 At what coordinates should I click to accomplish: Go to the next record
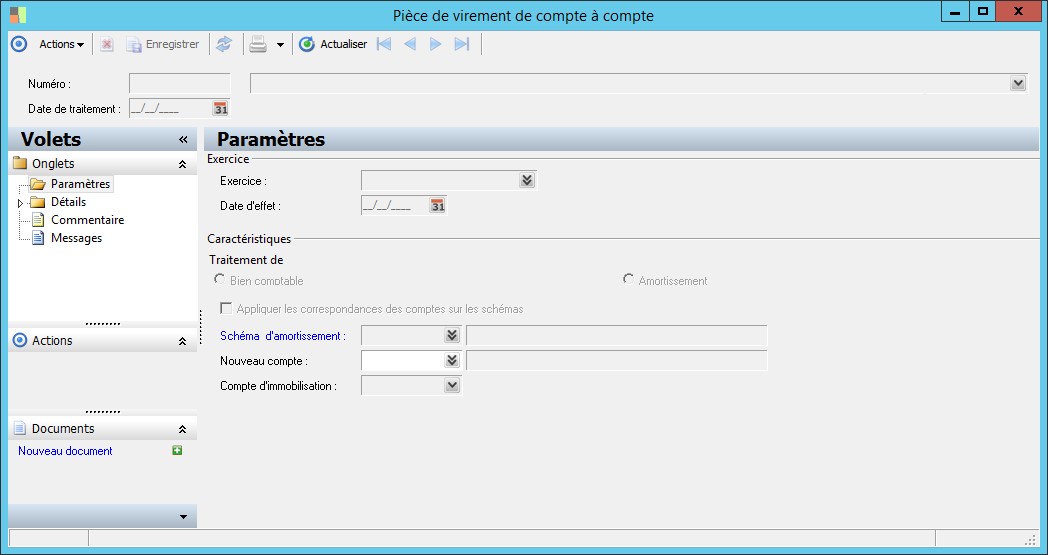click(x=436, y=44)
